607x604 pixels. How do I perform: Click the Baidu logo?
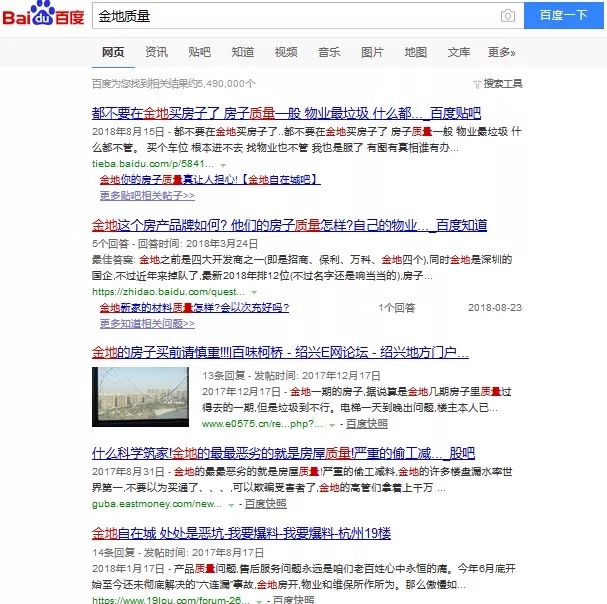[x=43, y=14]
